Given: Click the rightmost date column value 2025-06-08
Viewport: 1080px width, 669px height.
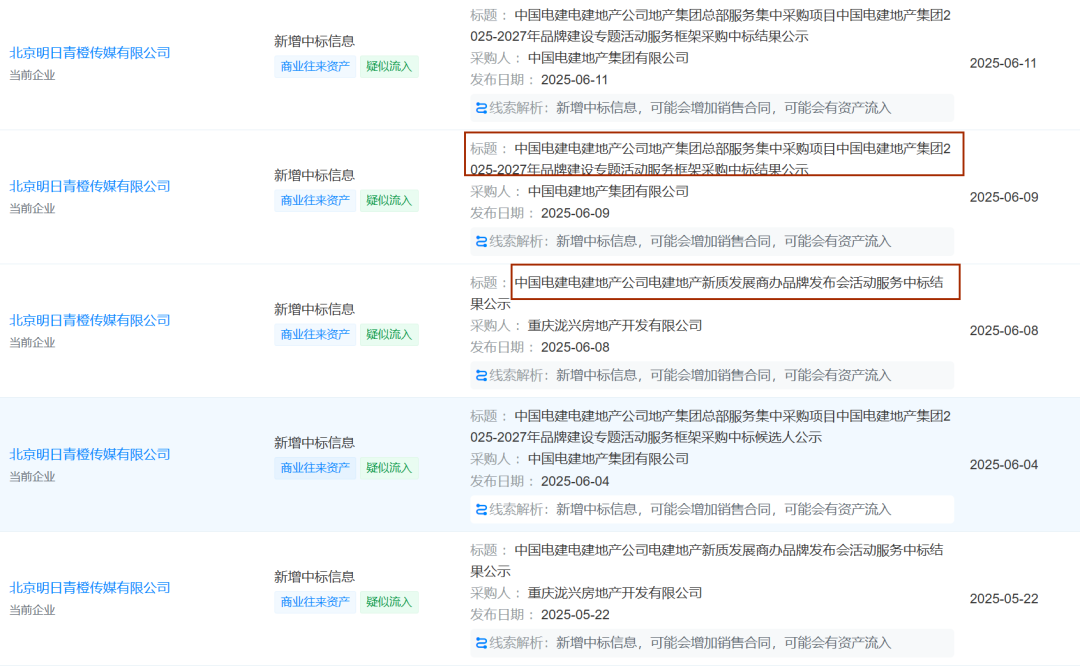Looking at the screenshot, I should click(1004, 331).
